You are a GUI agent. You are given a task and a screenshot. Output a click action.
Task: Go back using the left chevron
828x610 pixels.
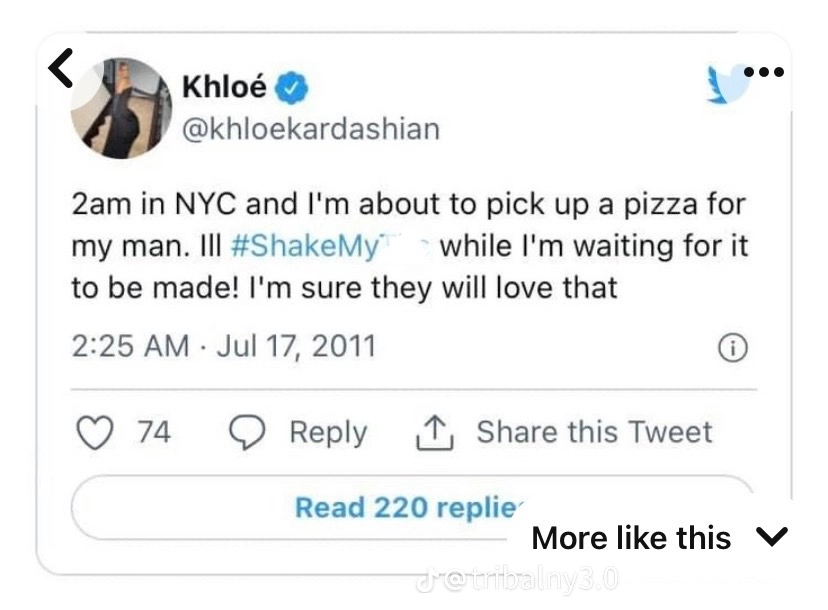tap(62, 65)
